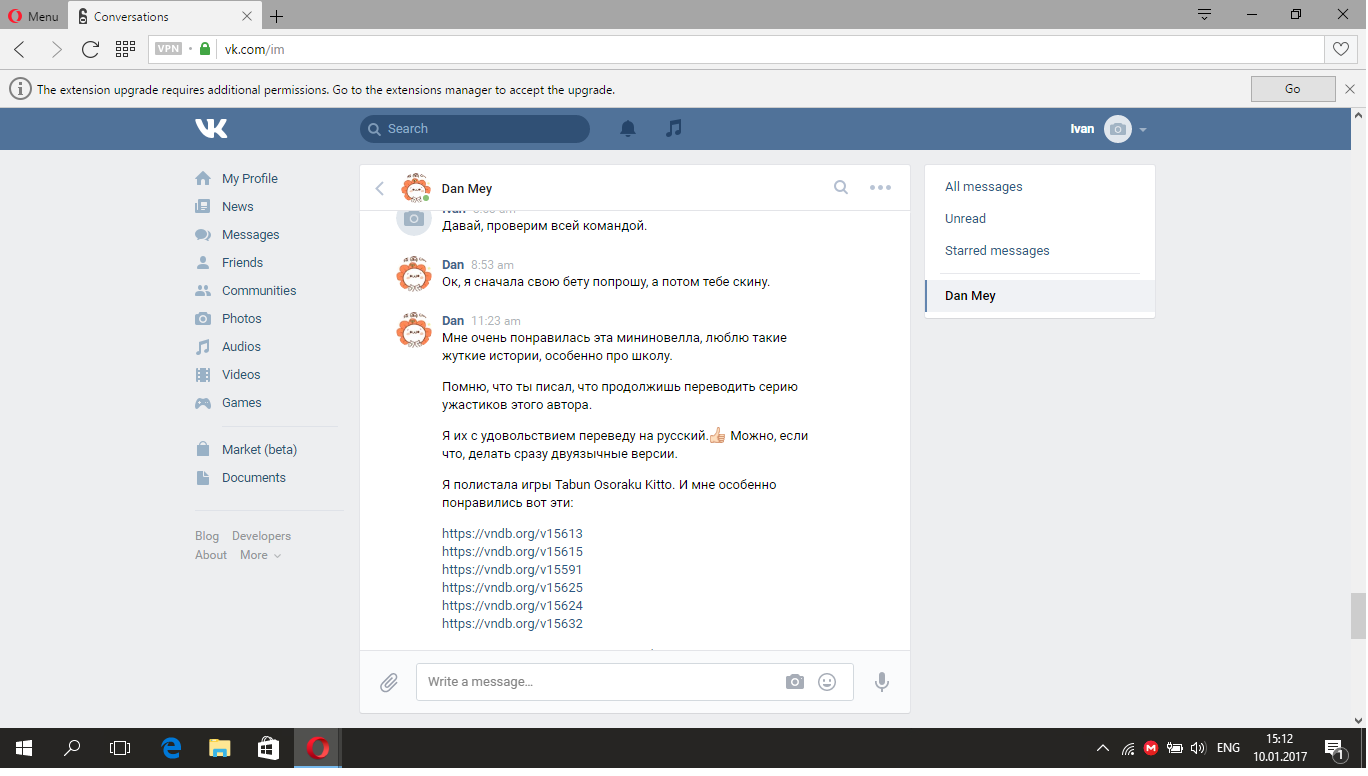1368x776 pixels.
Task: Open the emoji smiley picker
Action: [x=827, y=682]
